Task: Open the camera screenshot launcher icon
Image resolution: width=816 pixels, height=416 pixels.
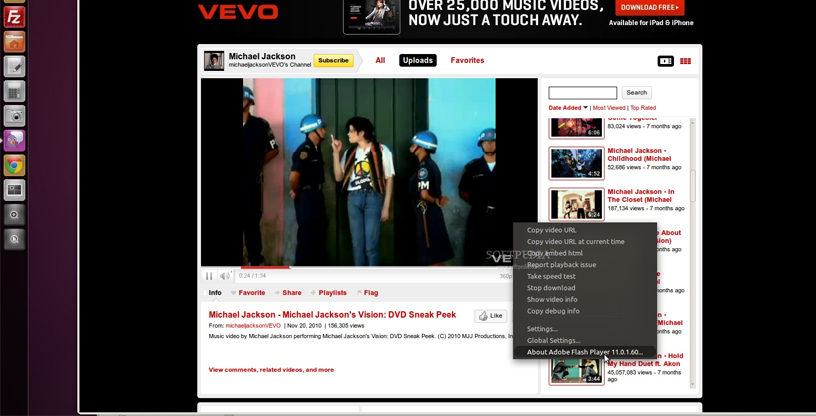Action: pos(15,116)
